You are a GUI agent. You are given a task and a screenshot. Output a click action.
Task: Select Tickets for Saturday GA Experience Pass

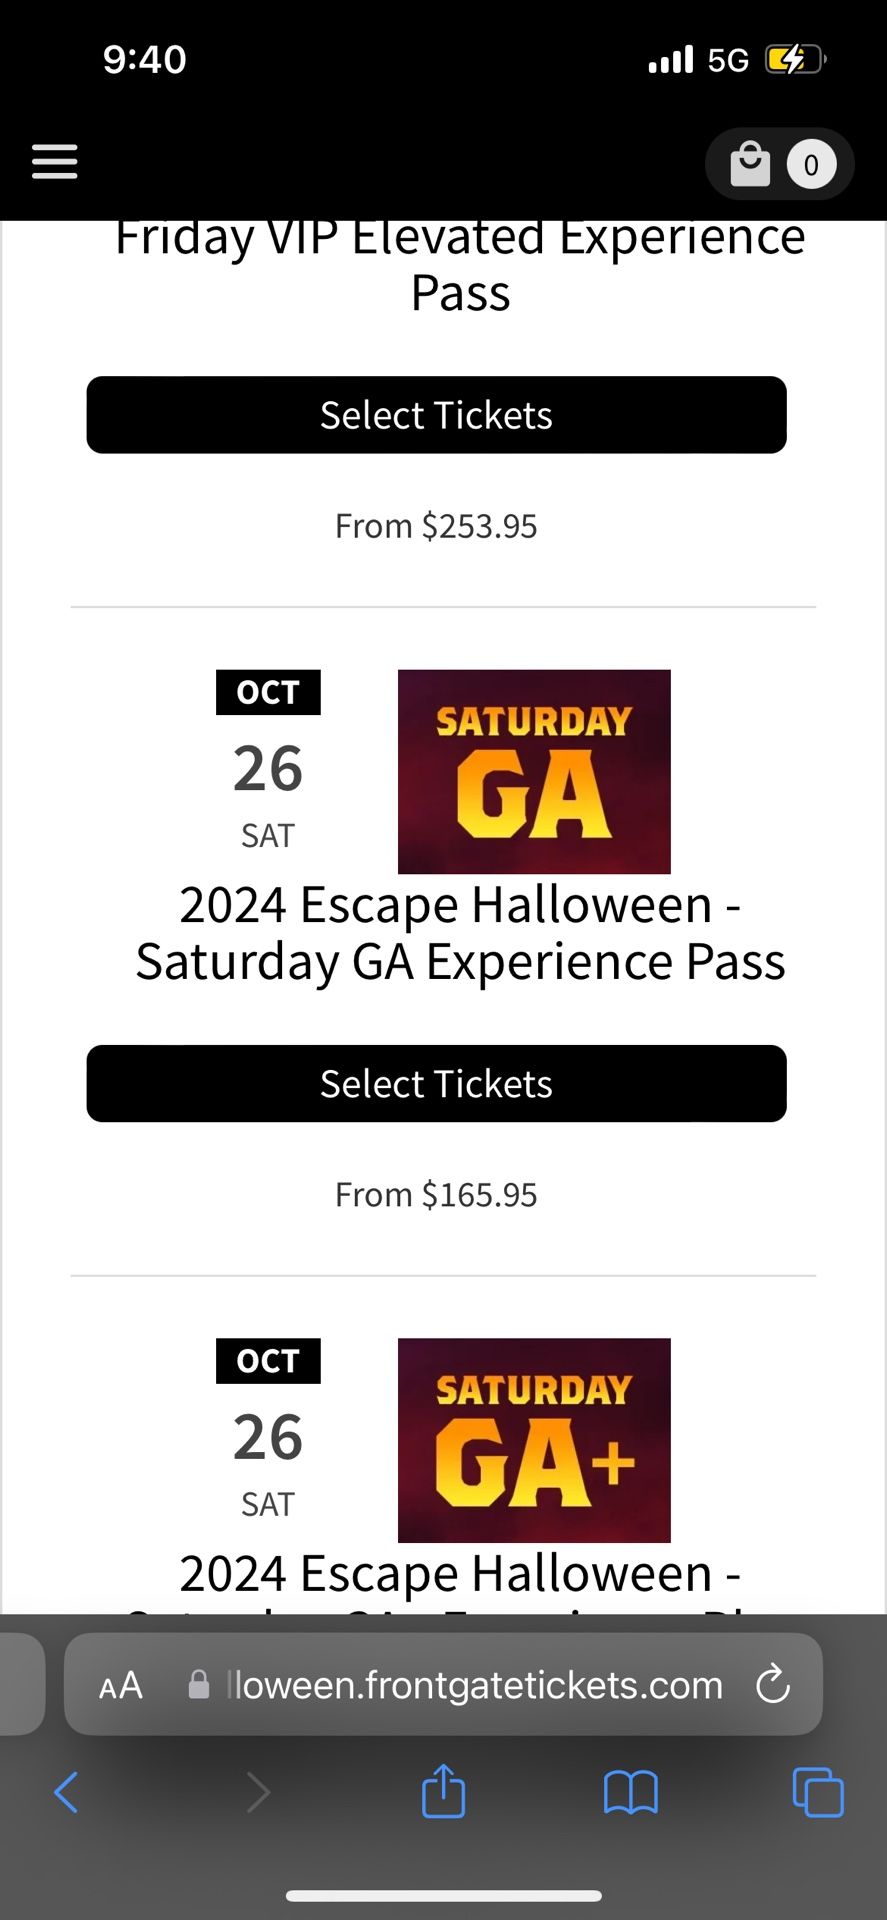pos(436,1084)
